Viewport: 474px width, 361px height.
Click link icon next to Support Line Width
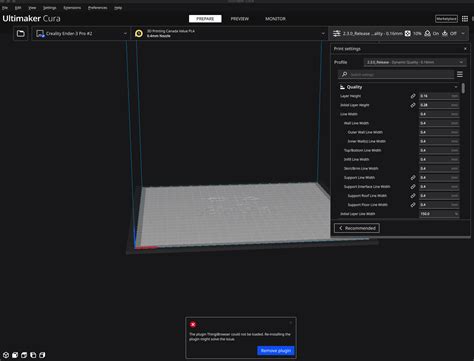point(413,178)
